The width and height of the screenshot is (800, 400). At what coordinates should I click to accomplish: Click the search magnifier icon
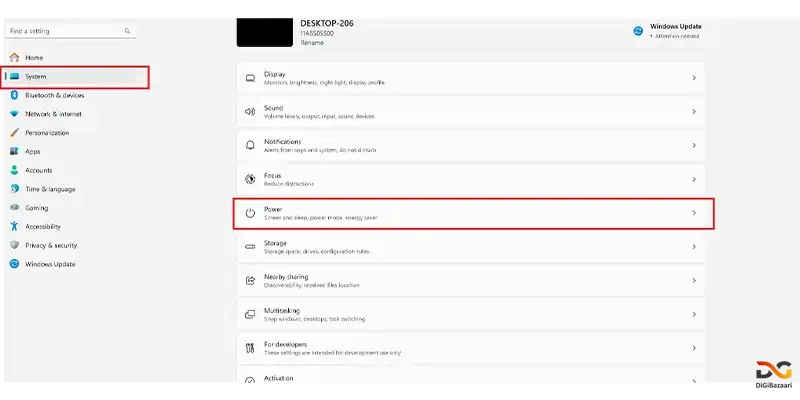[128, 31]
